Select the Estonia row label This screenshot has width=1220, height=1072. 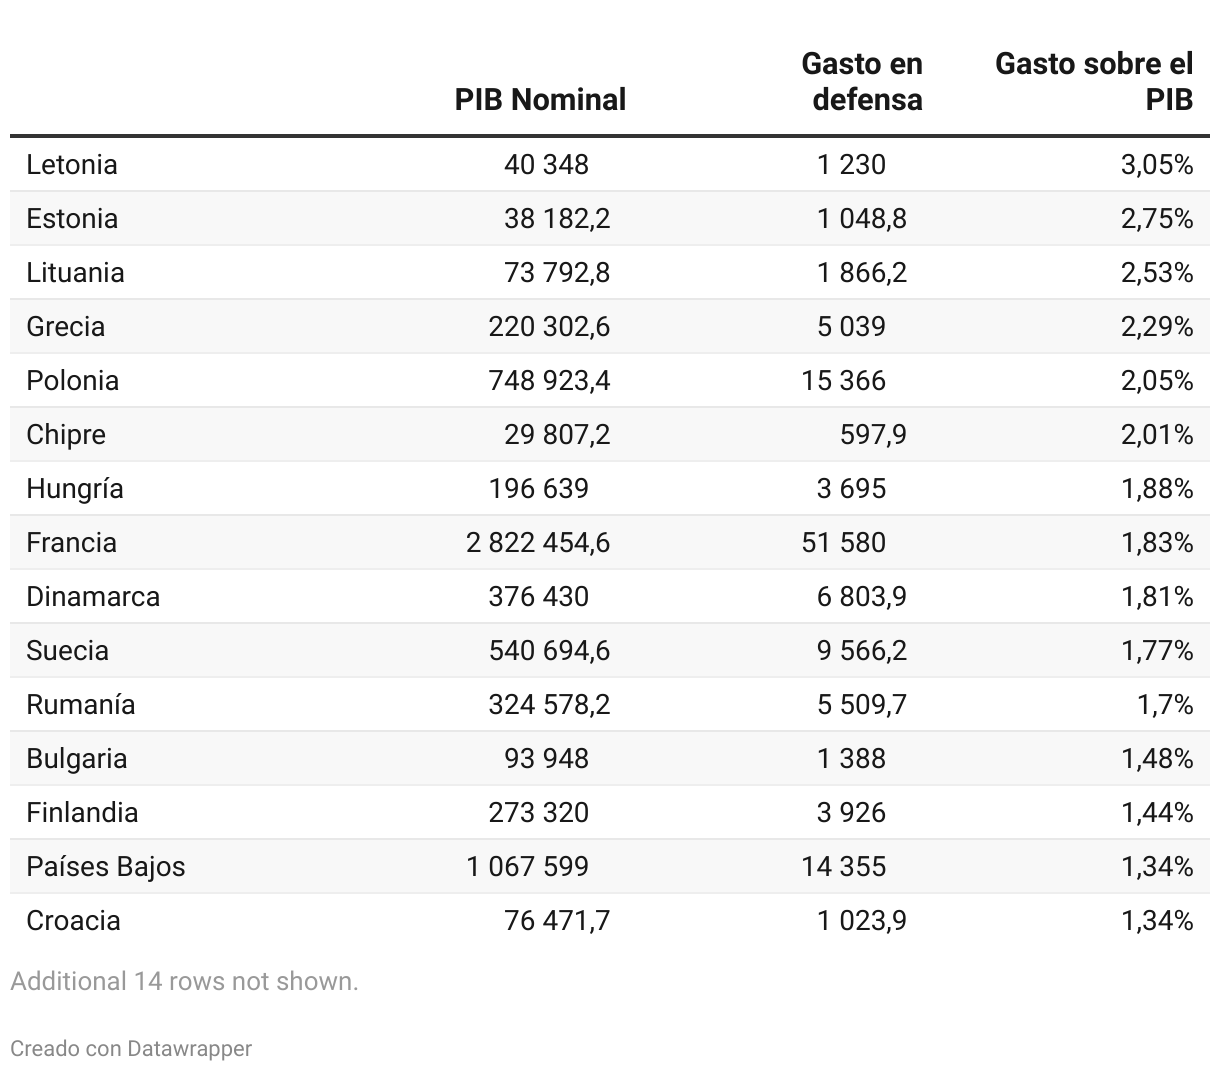pyautogui.click(x=72, y=218)
